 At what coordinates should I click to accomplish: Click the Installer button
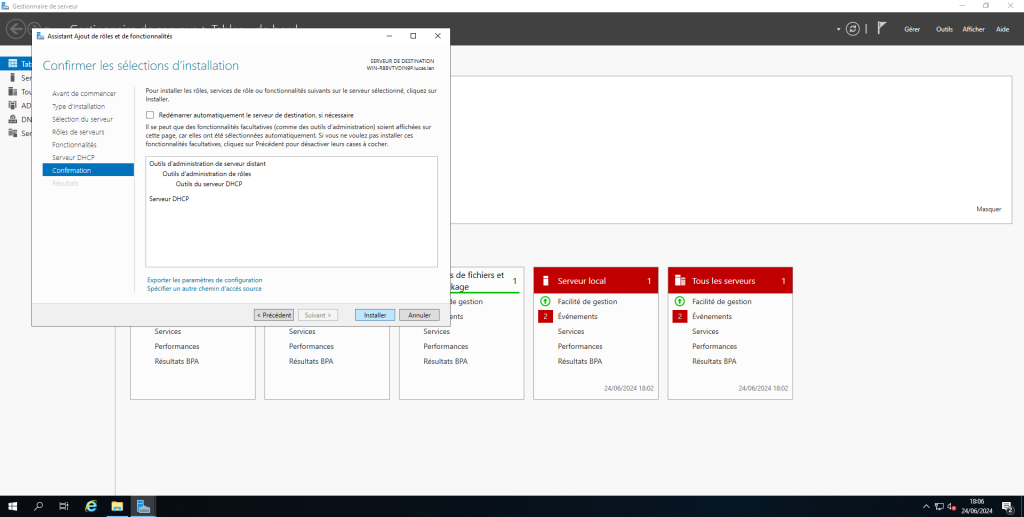(x=375, y=314)
